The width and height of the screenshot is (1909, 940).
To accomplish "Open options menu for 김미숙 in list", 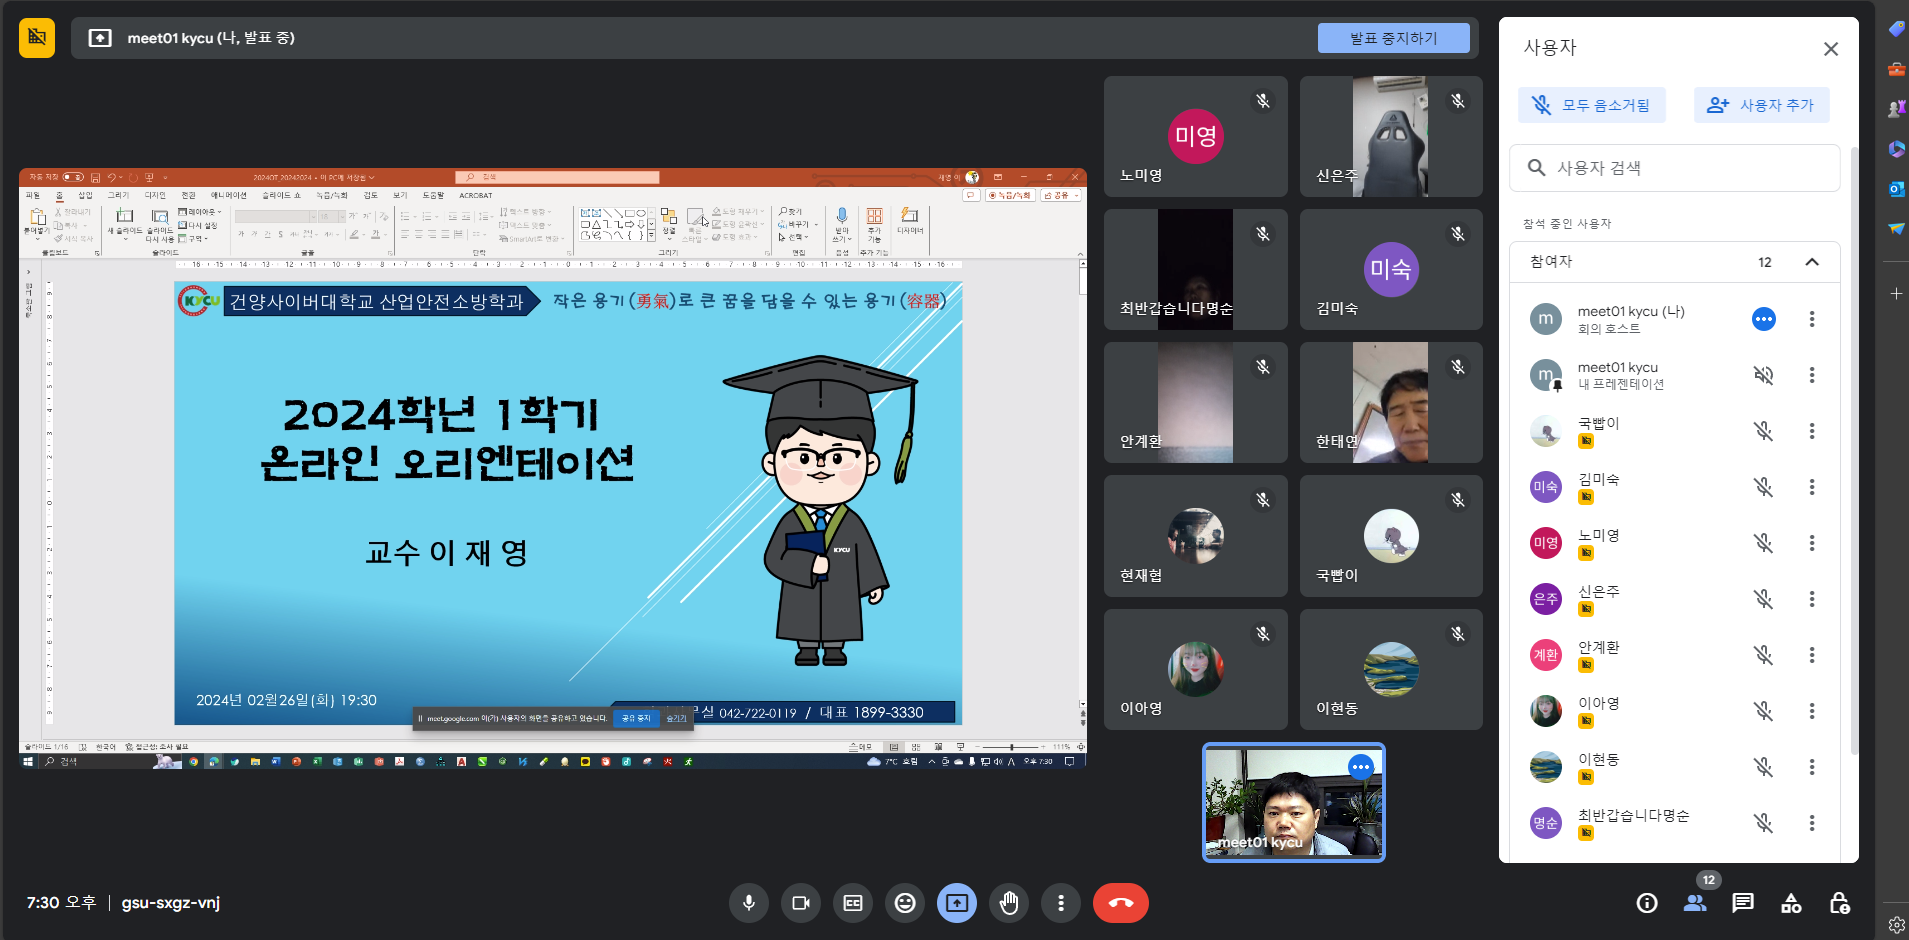I will 1811,487.
